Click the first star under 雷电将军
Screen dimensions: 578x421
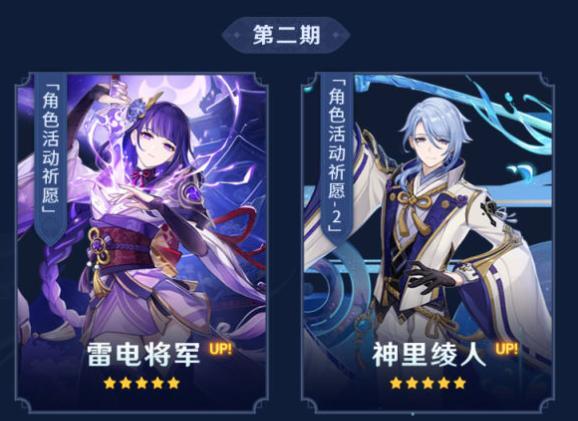(x=110, y=383)
